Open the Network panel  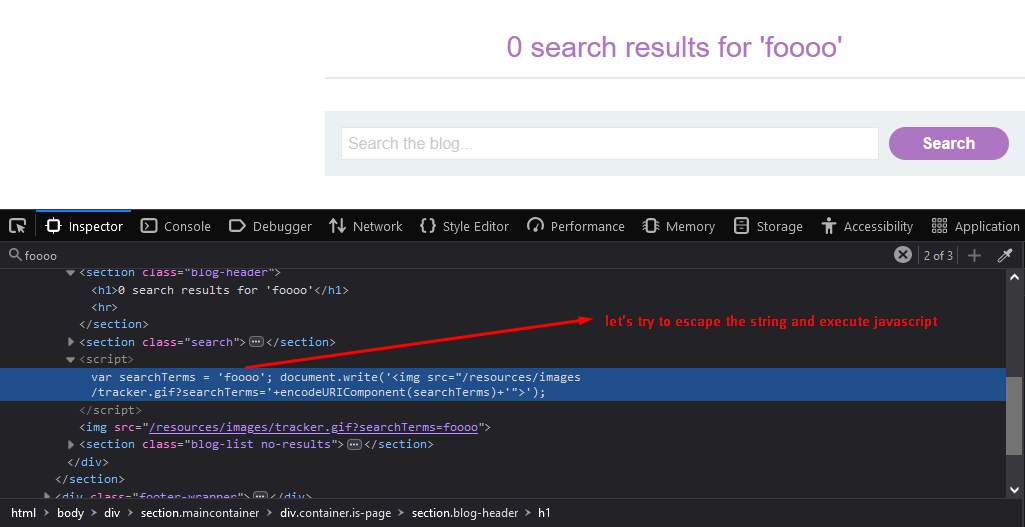coord(366,226)
